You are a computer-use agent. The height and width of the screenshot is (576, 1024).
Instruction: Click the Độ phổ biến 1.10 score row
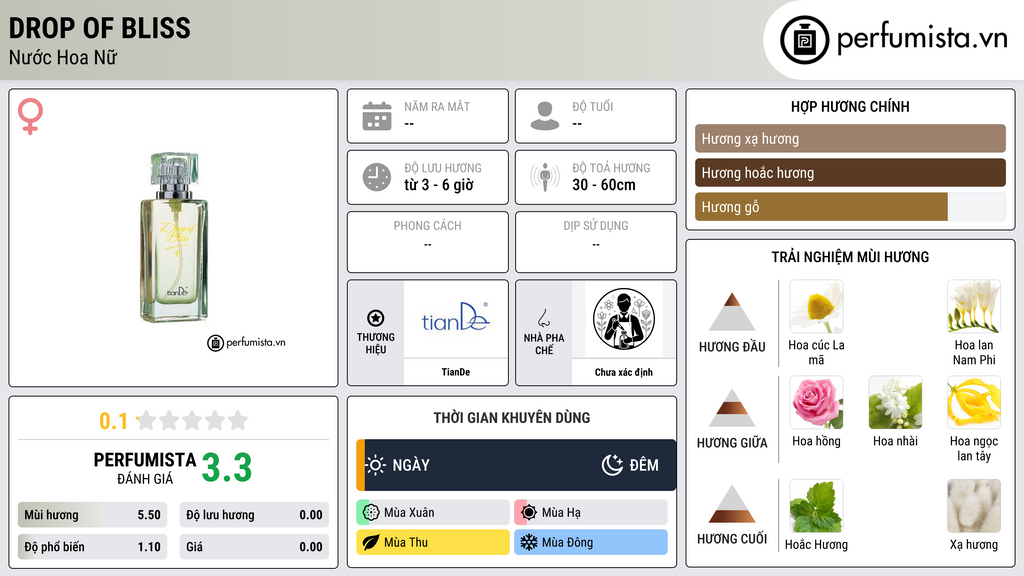[x=92, y=547]
